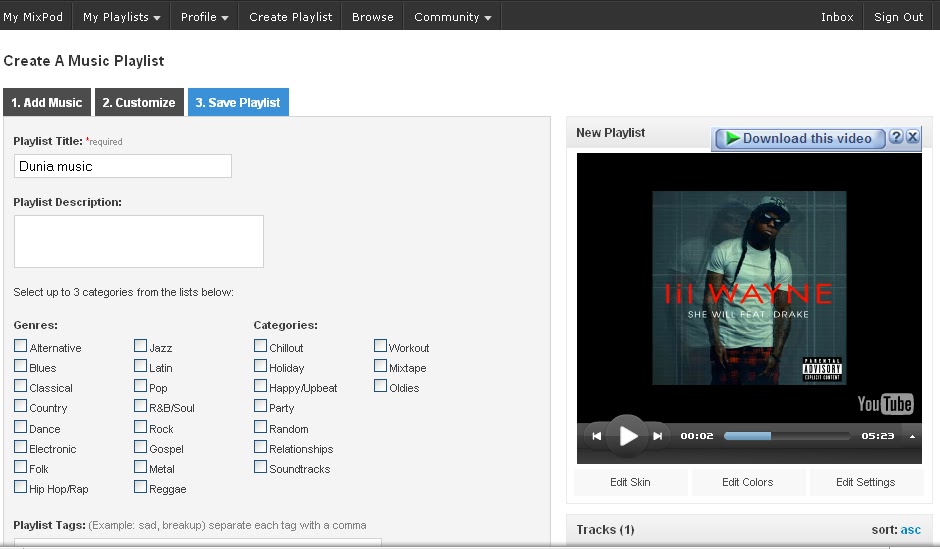Click Edit Skin button
This screenshot has height=549, width=940.
click(630, 482)
